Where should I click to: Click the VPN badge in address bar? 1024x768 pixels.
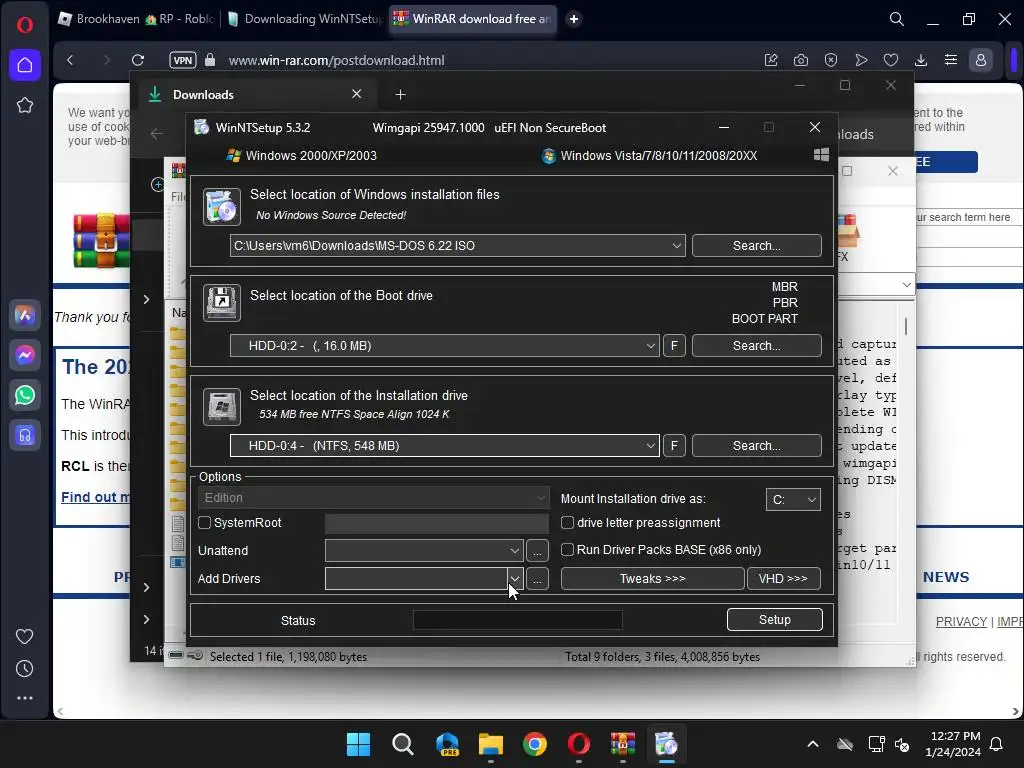click(183, 60)
